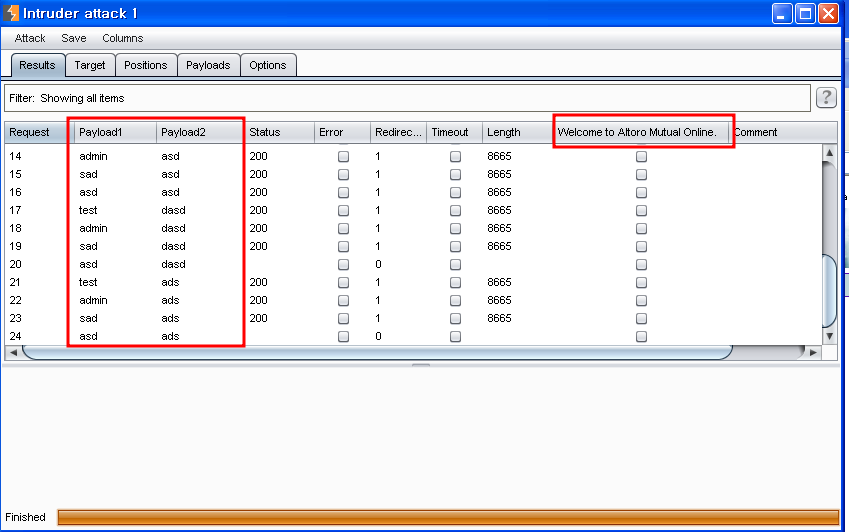Click the Filter: Showing all items bar
This screenshot has width=849, height=532.
coord(407,98)
